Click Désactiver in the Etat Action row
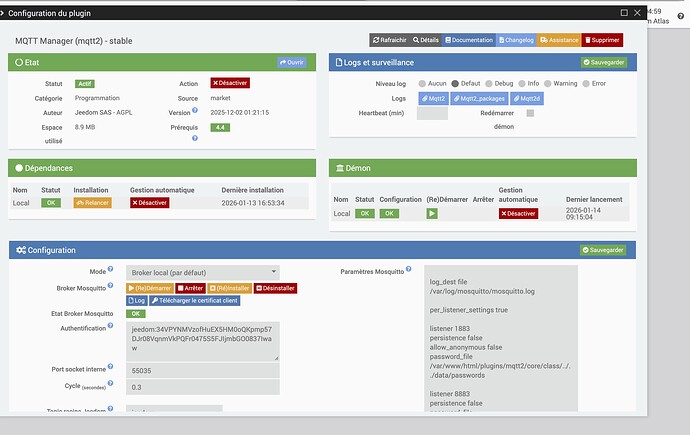This screenshot has width=690, height=435. pos(230,83)
